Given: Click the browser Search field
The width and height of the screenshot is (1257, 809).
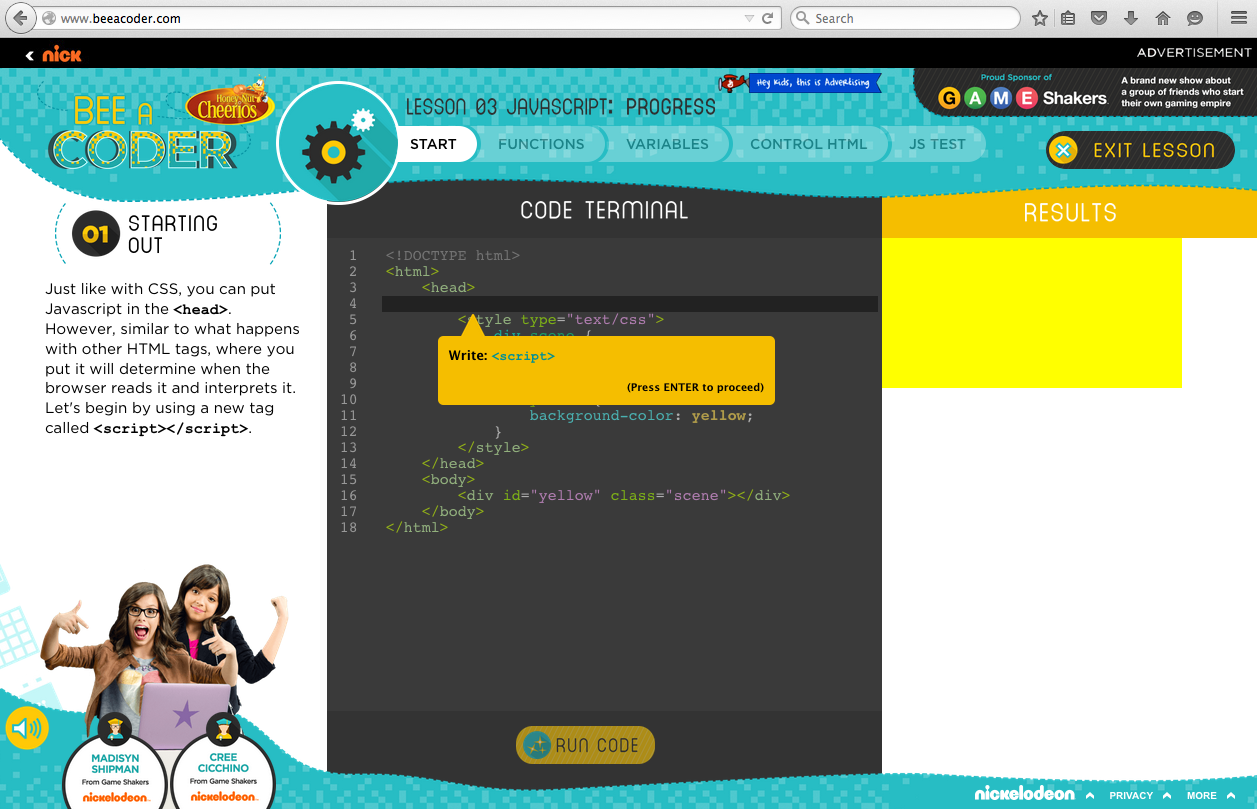Looking at the screenshot, I should tap(905, 18).
